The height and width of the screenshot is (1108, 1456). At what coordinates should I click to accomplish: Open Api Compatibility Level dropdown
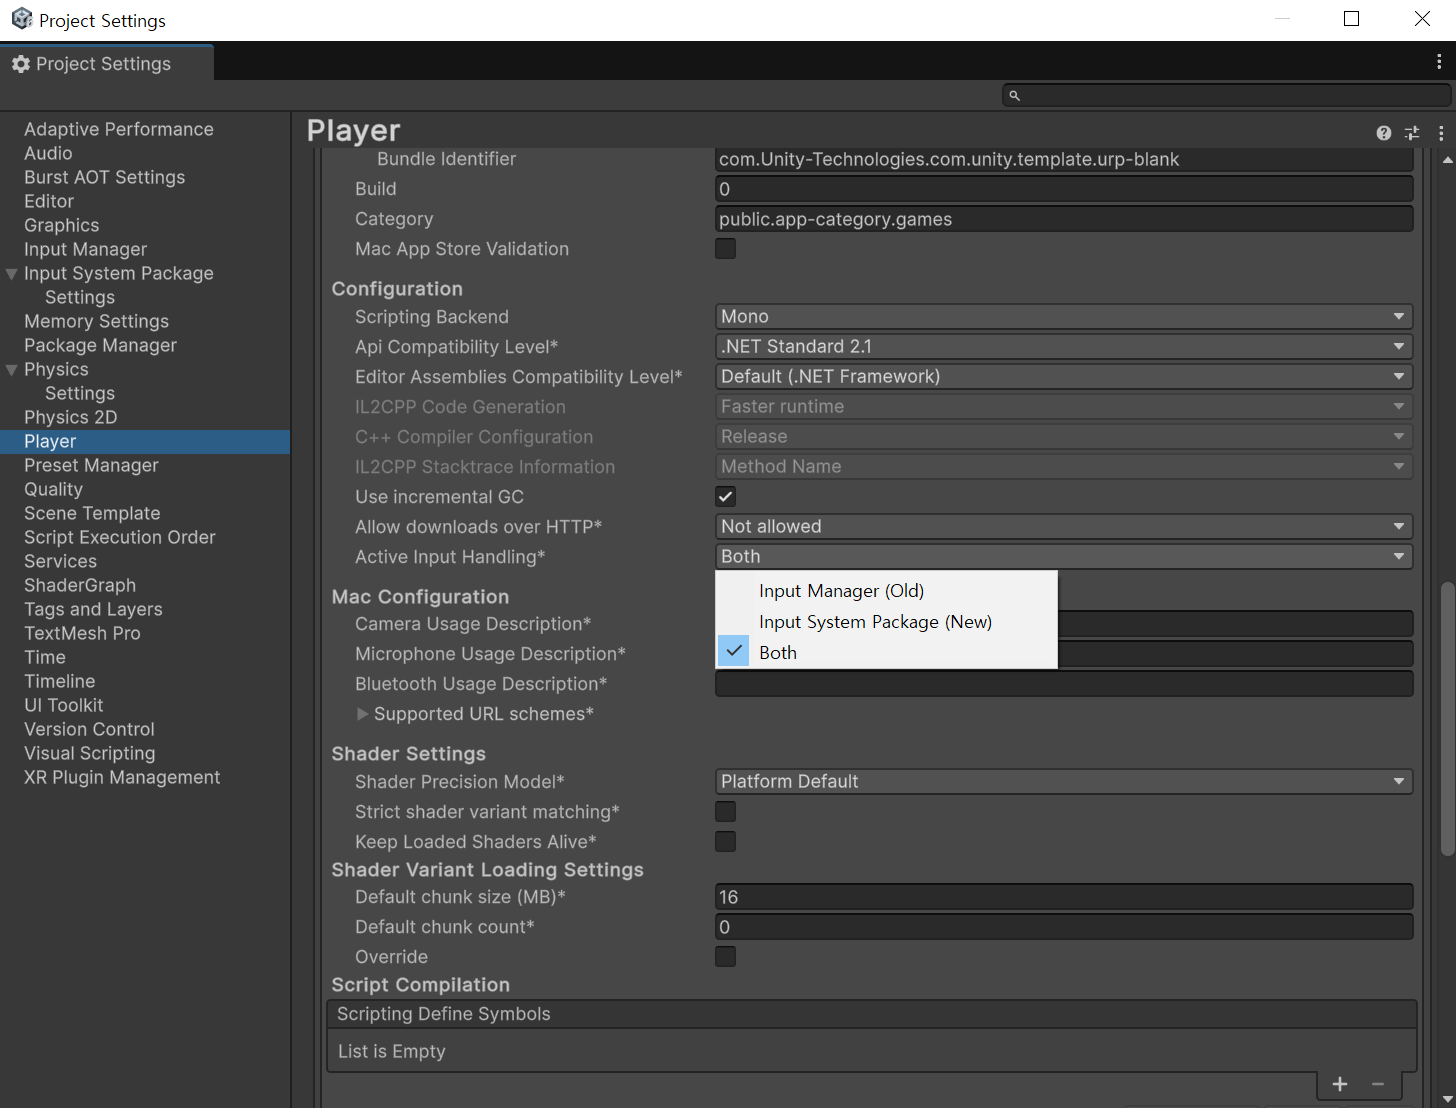pos(1064,346)
